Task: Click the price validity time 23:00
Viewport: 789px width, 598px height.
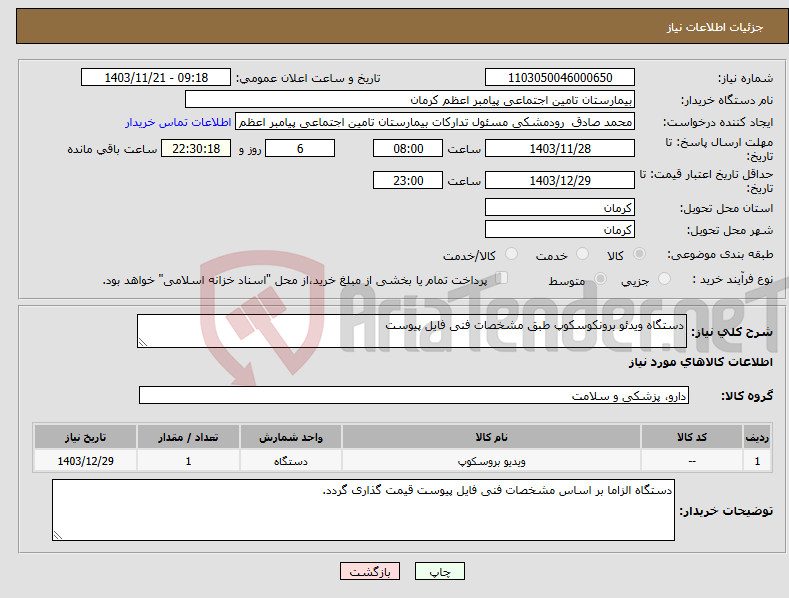Action: click(408, 180)
